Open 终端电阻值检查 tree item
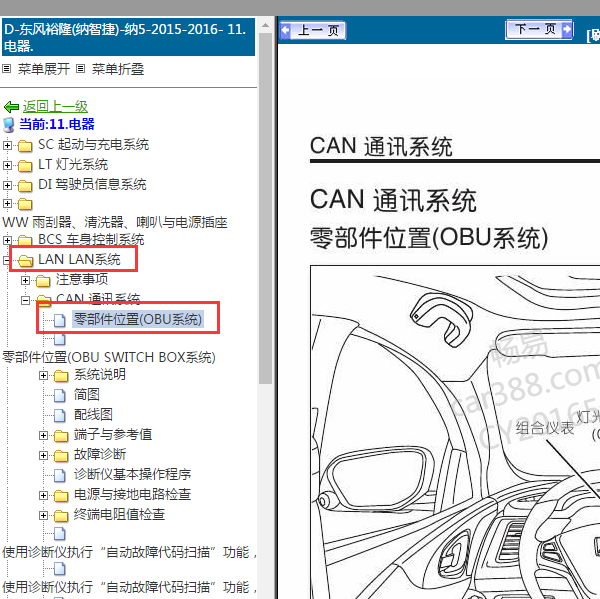 [119, 514]
